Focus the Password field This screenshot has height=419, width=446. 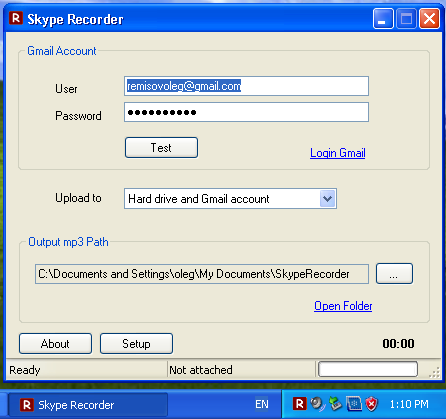click(x=246, y=112)
